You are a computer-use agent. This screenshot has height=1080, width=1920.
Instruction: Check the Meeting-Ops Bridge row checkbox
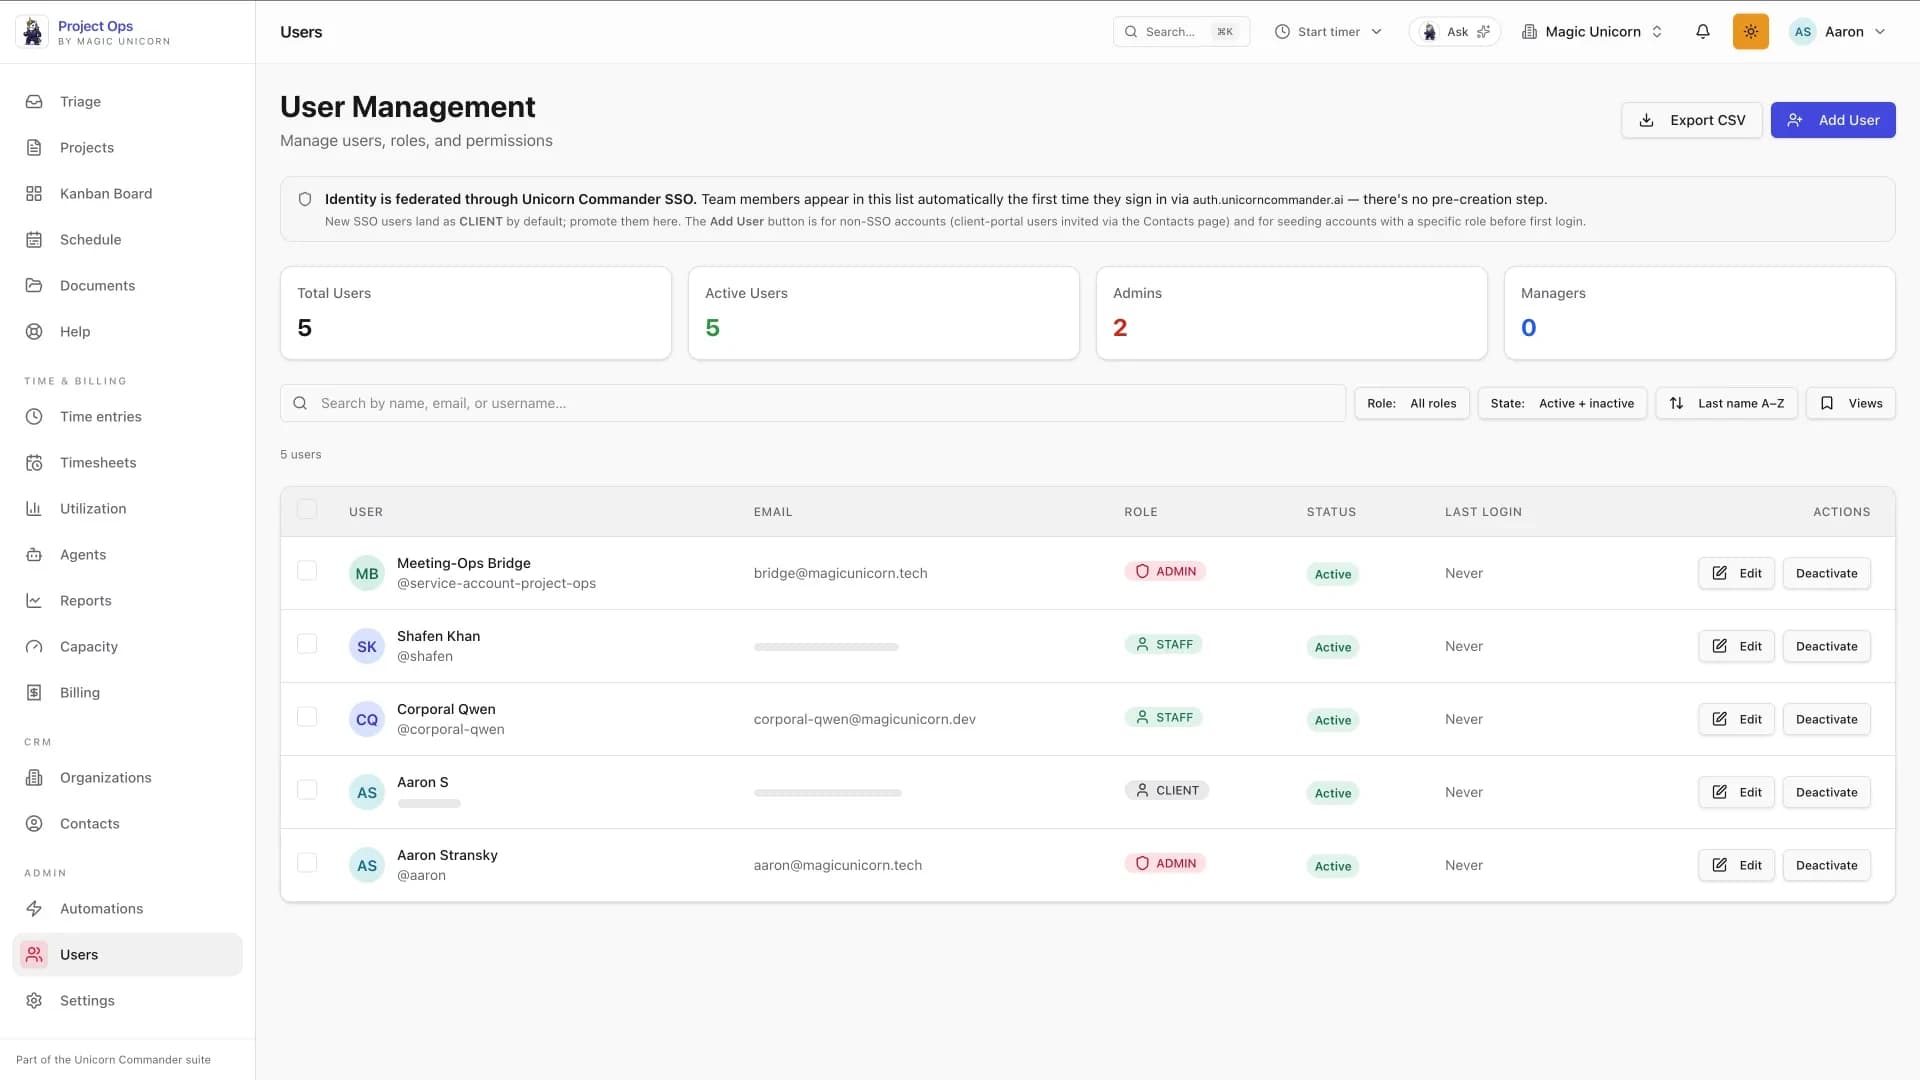click(307, 571)
